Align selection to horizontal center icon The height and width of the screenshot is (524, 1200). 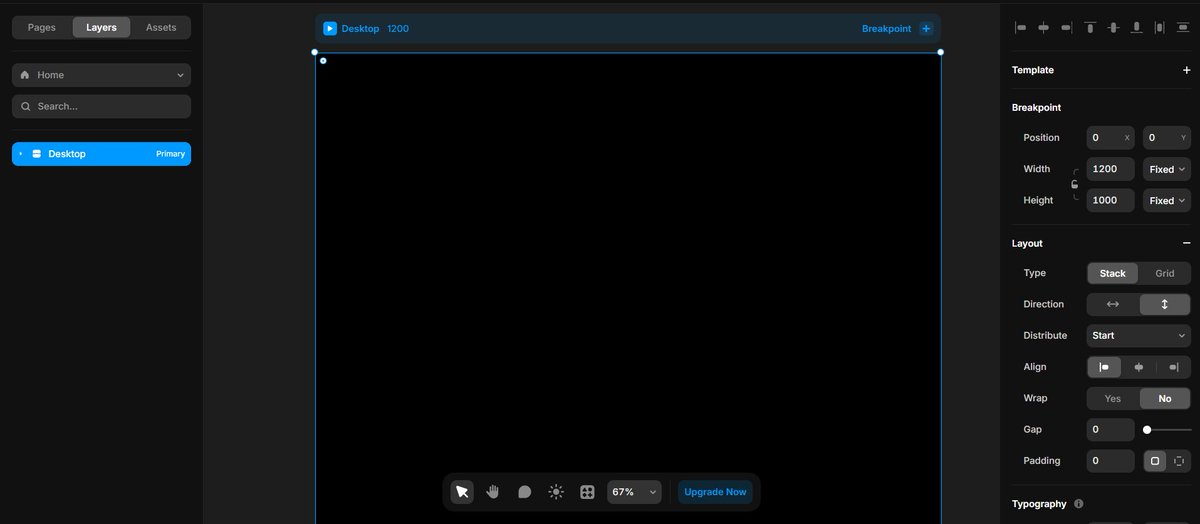click(1044, 28)
